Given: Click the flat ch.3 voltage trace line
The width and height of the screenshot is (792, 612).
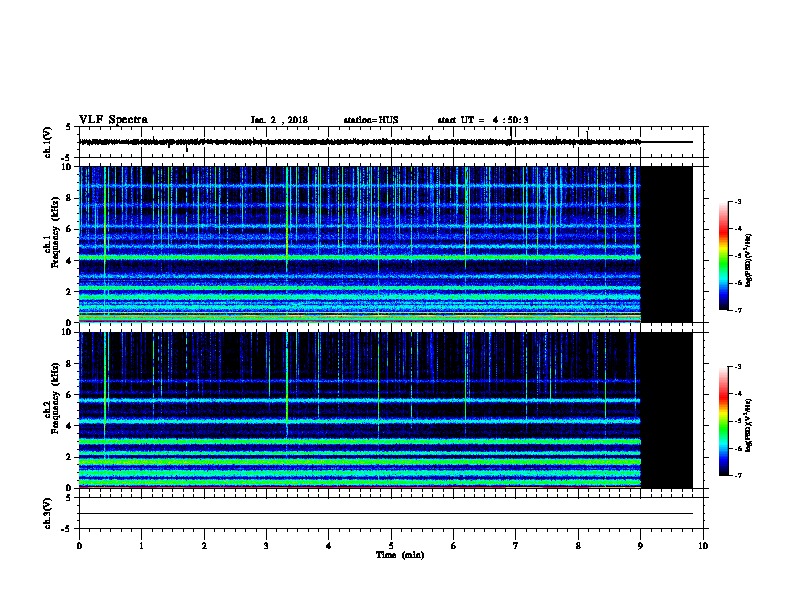Looking at the screenshot, I should click(x=386, y=514).
